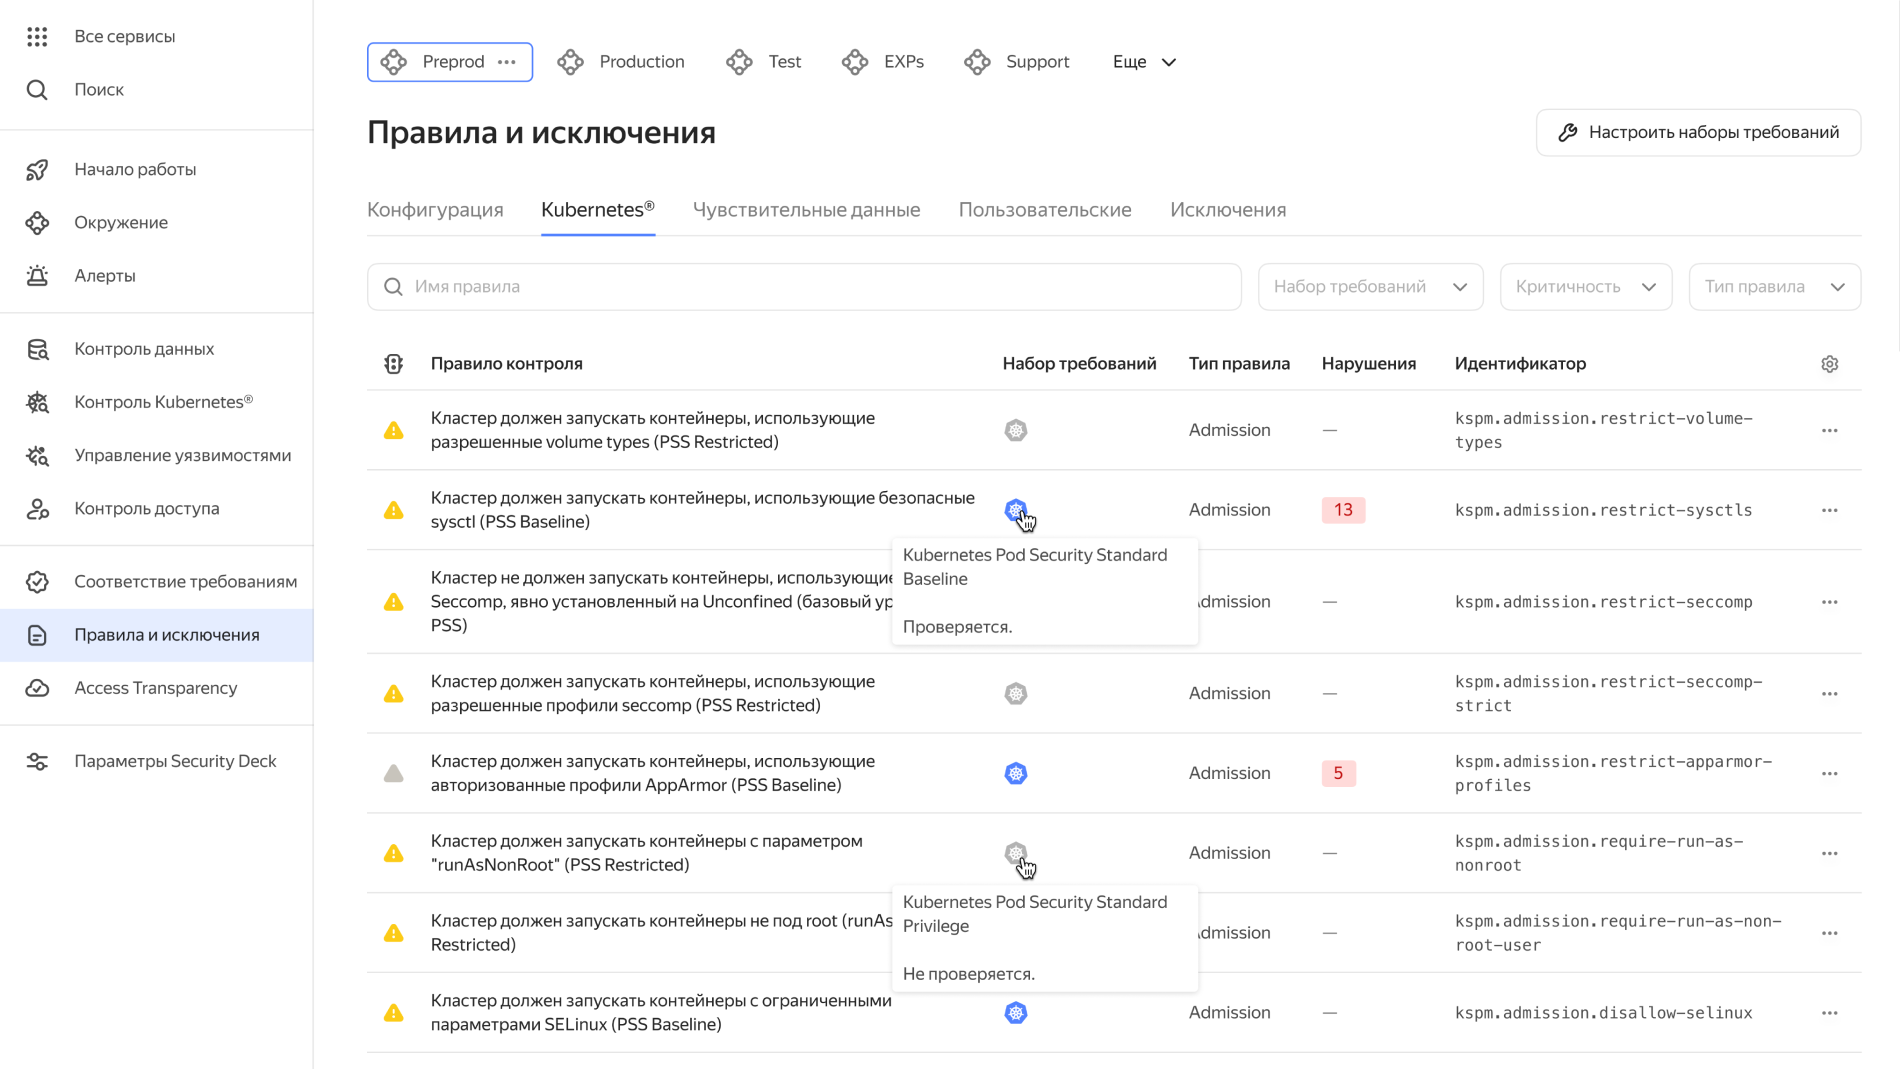1900x1069 pixels.
Task: Click the robot icon in the rules table header
Action: click(393, 363)
